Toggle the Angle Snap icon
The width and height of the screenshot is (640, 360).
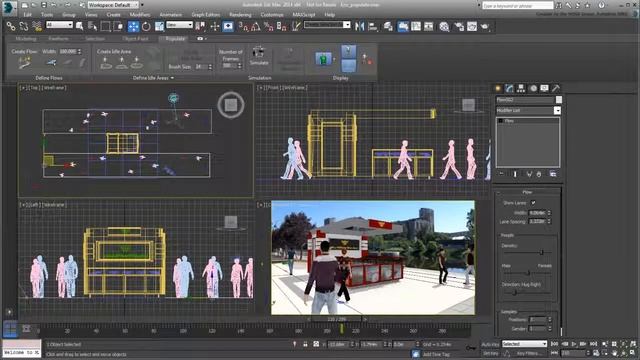pos(256,27)
